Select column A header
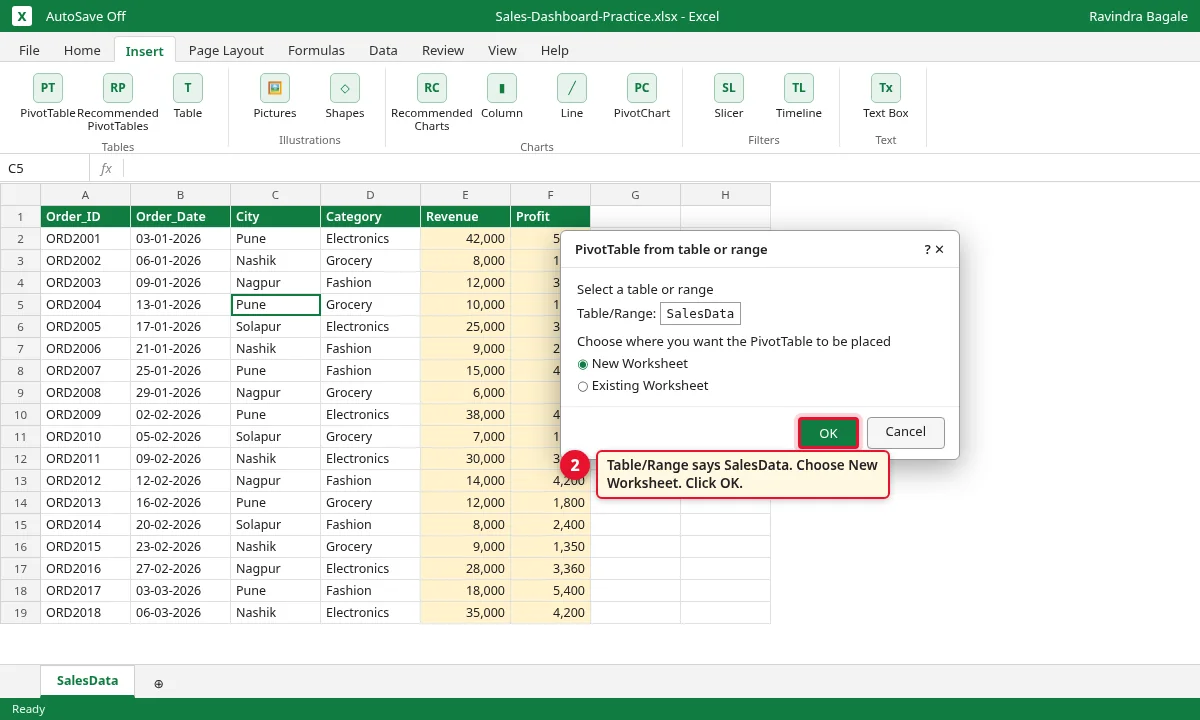Viewport: 1200px width, 720px height. coord(85,194)
